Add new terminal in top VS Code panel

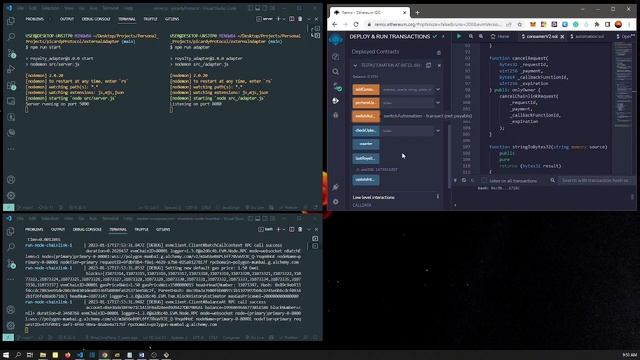click(x=278, y=19)
